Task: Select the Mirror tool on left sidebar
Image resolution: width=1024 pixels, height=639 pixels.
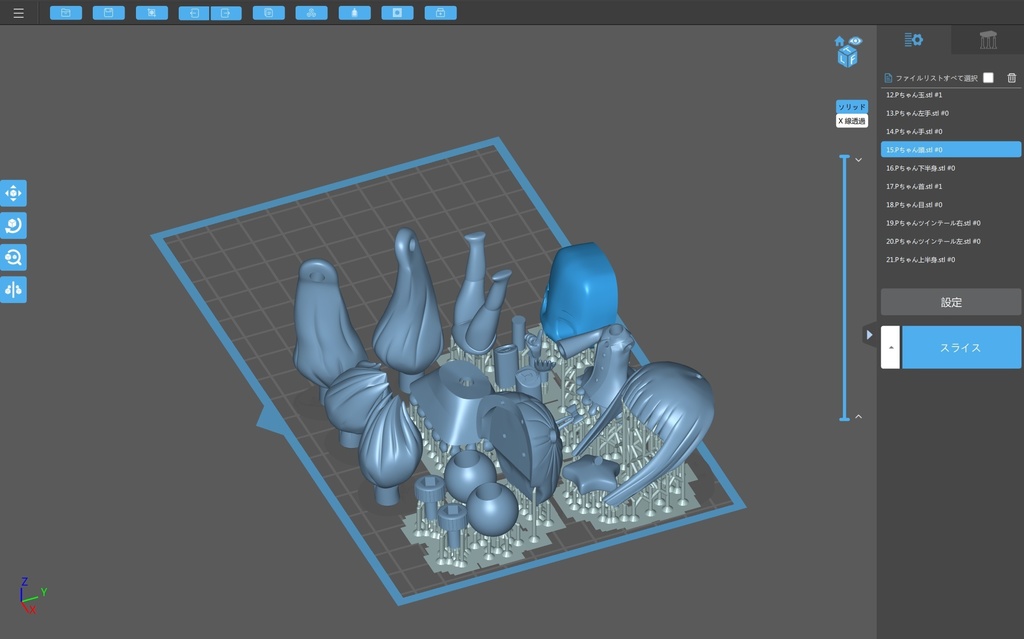Action: pos(13,289)
